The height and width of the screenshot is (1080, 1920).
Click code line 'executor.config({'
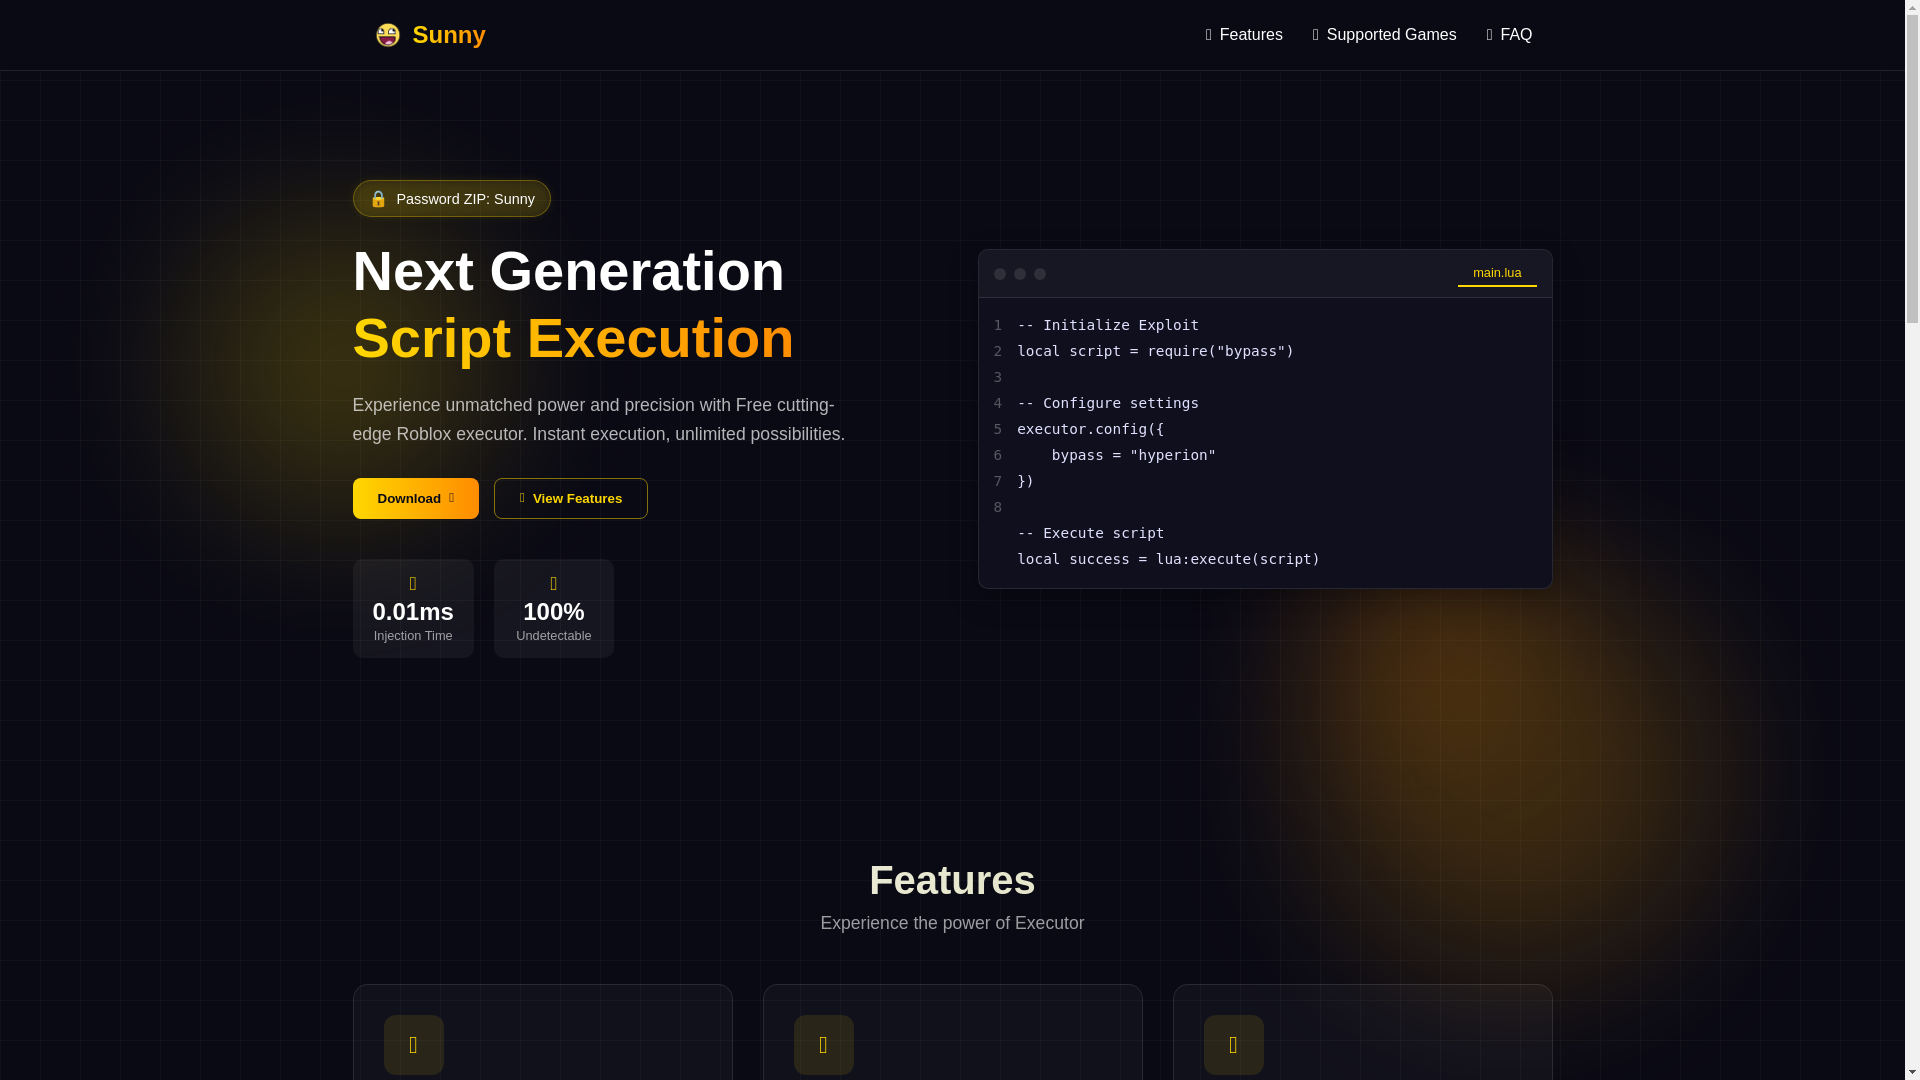point(1090,429)
